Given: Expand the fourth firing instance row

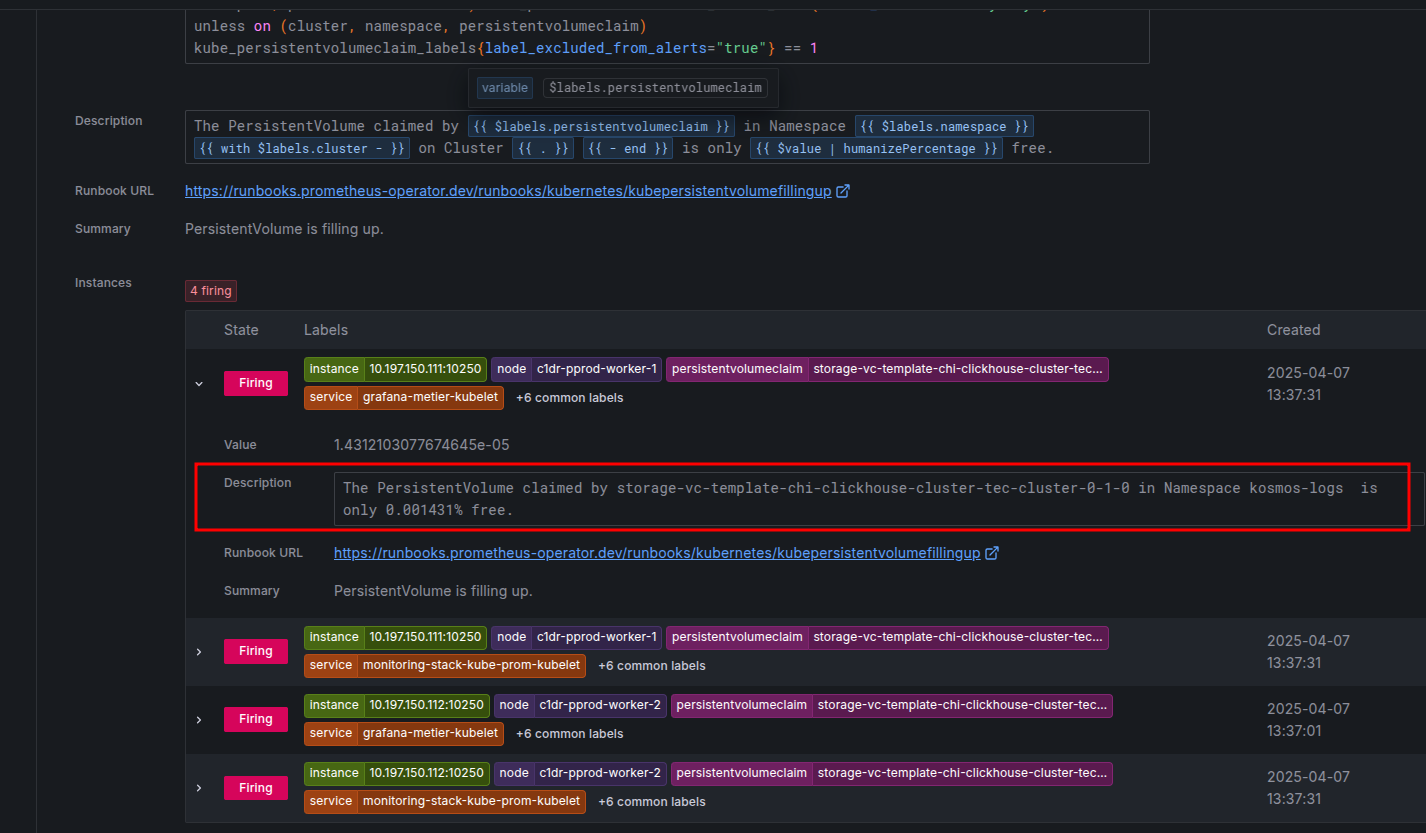Looking at the screenshot, I should tap(199, 787).
